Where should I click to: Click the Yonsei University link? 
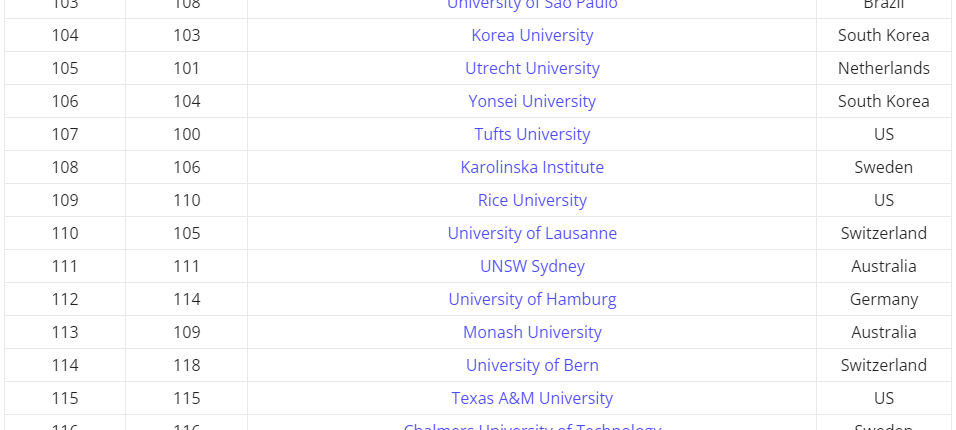532,101
